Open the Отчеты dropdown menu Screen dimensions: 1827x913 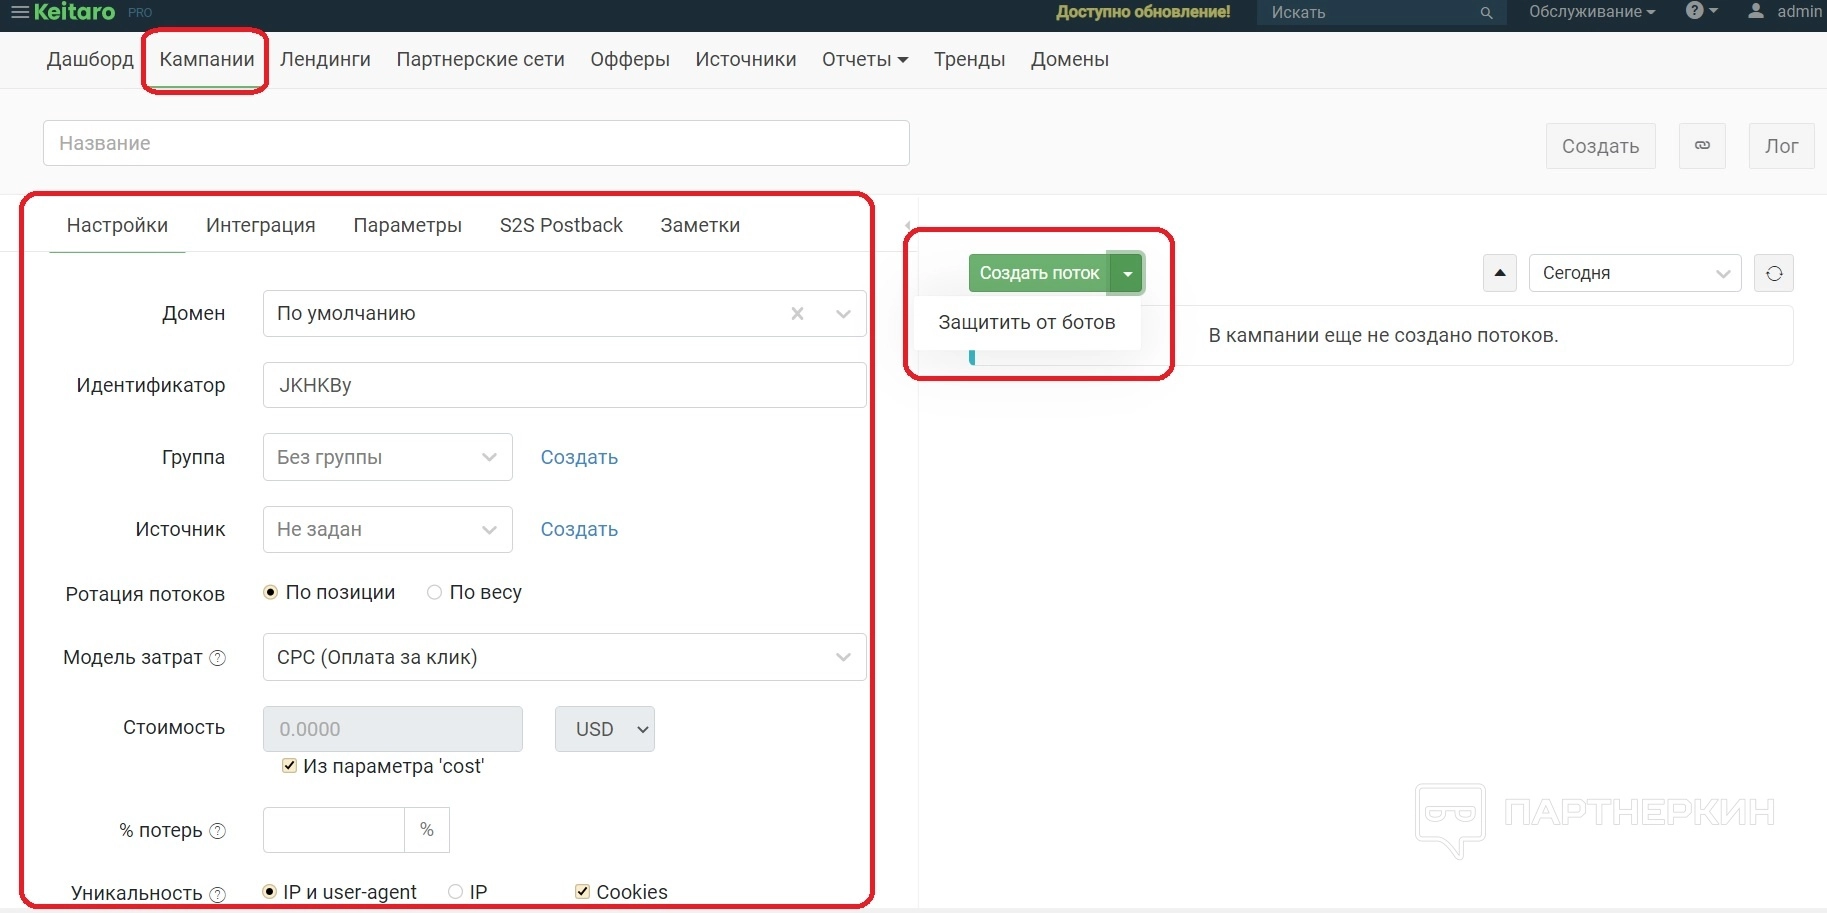pos(865,59)
